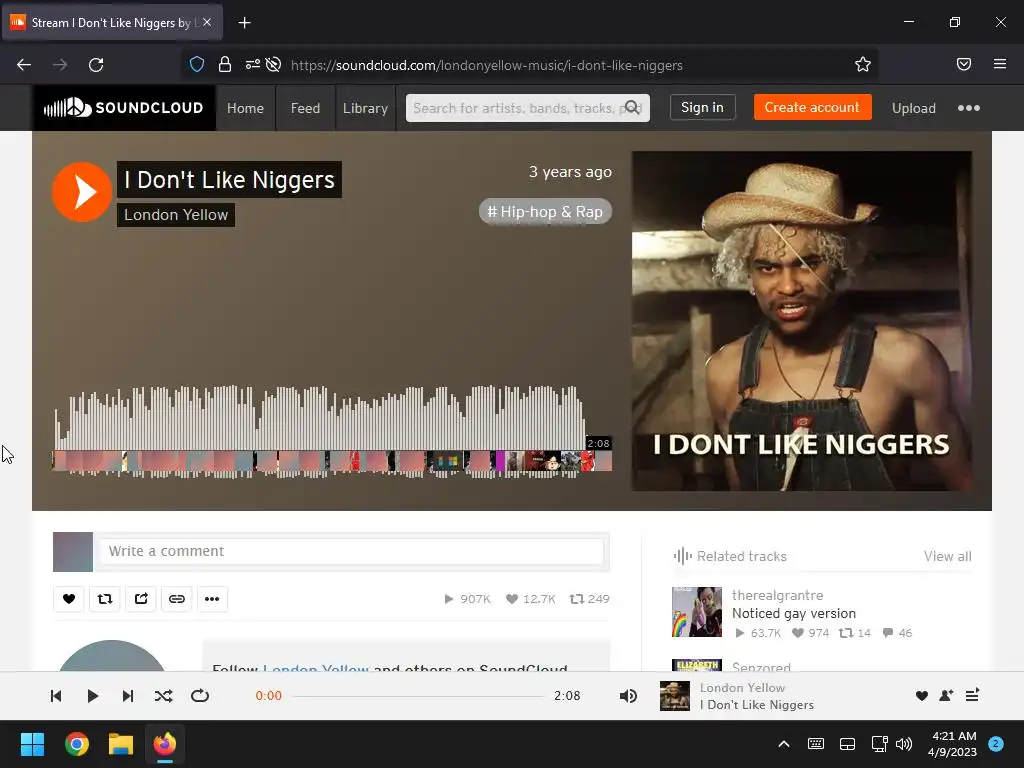Click the blocked autoplay icon in the address bar
This screenshot has width=1024, height=768.
coord(274,65)
